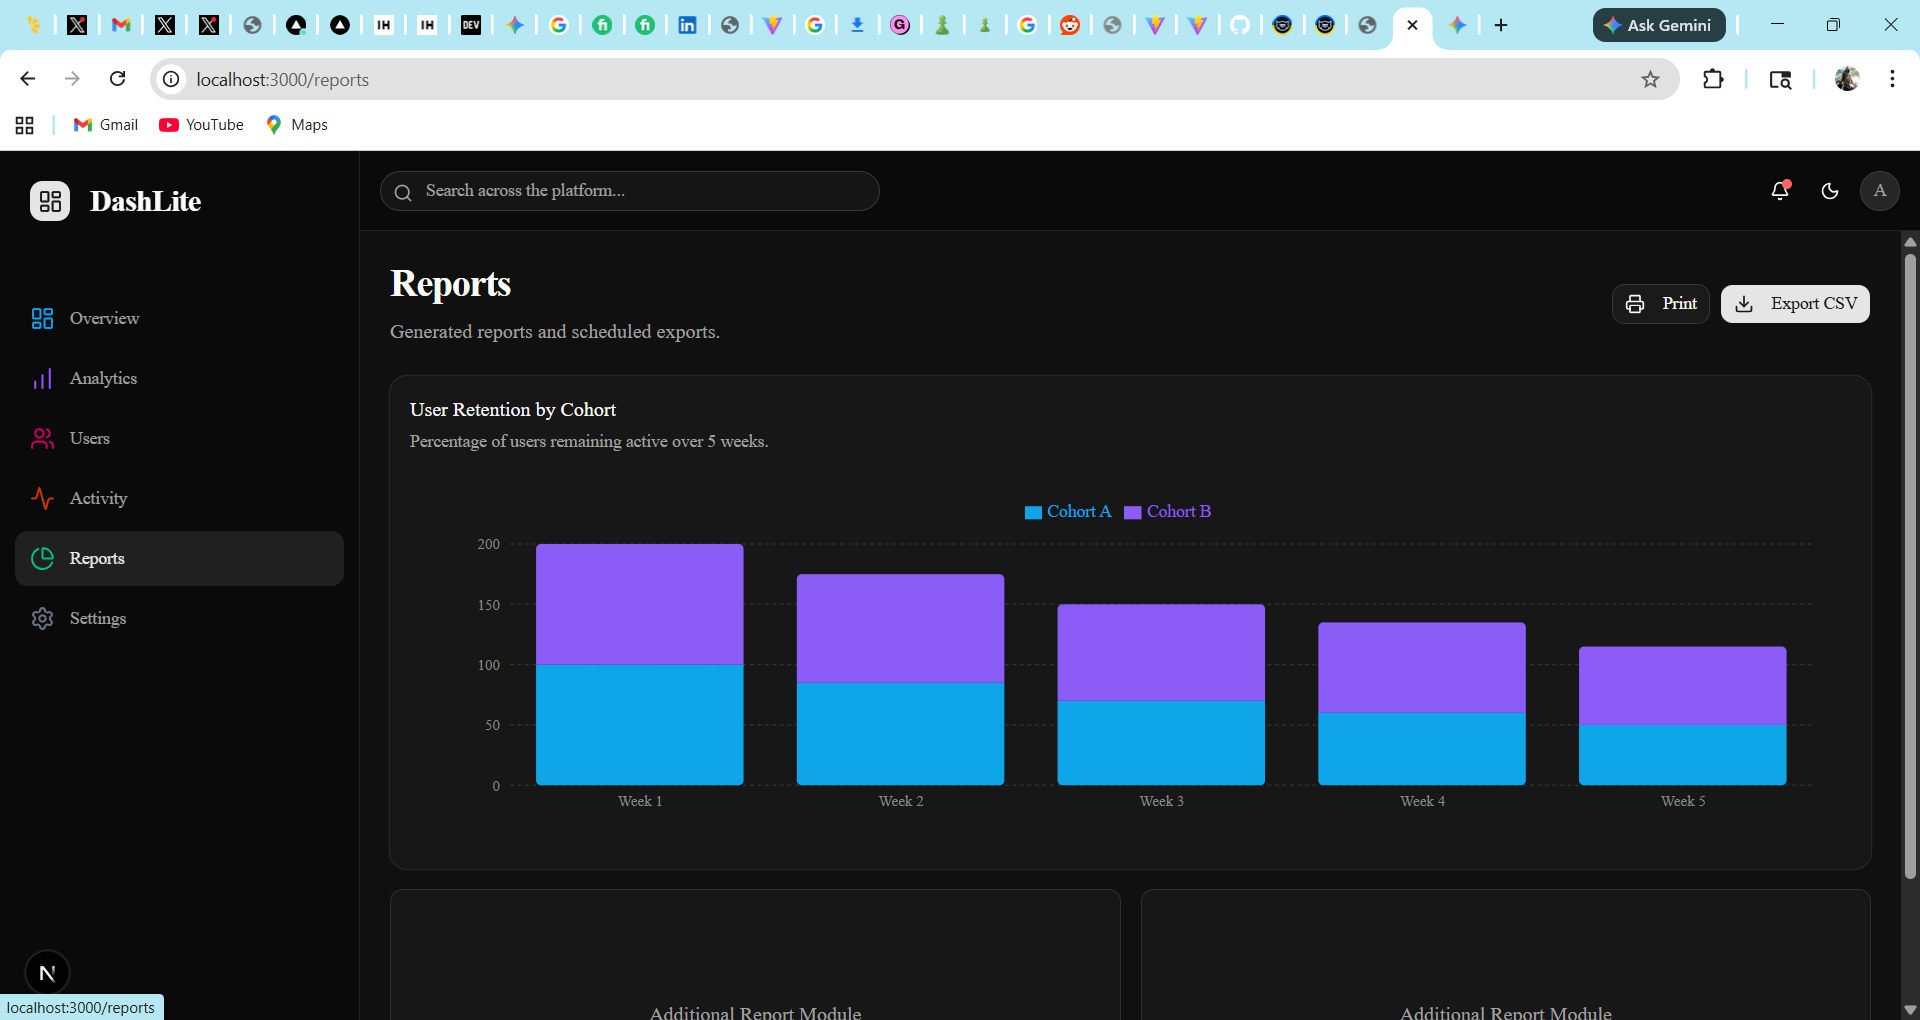
Task: Click the DashLite logo icon
Action: pyautogui.click(x=49, y=201)
